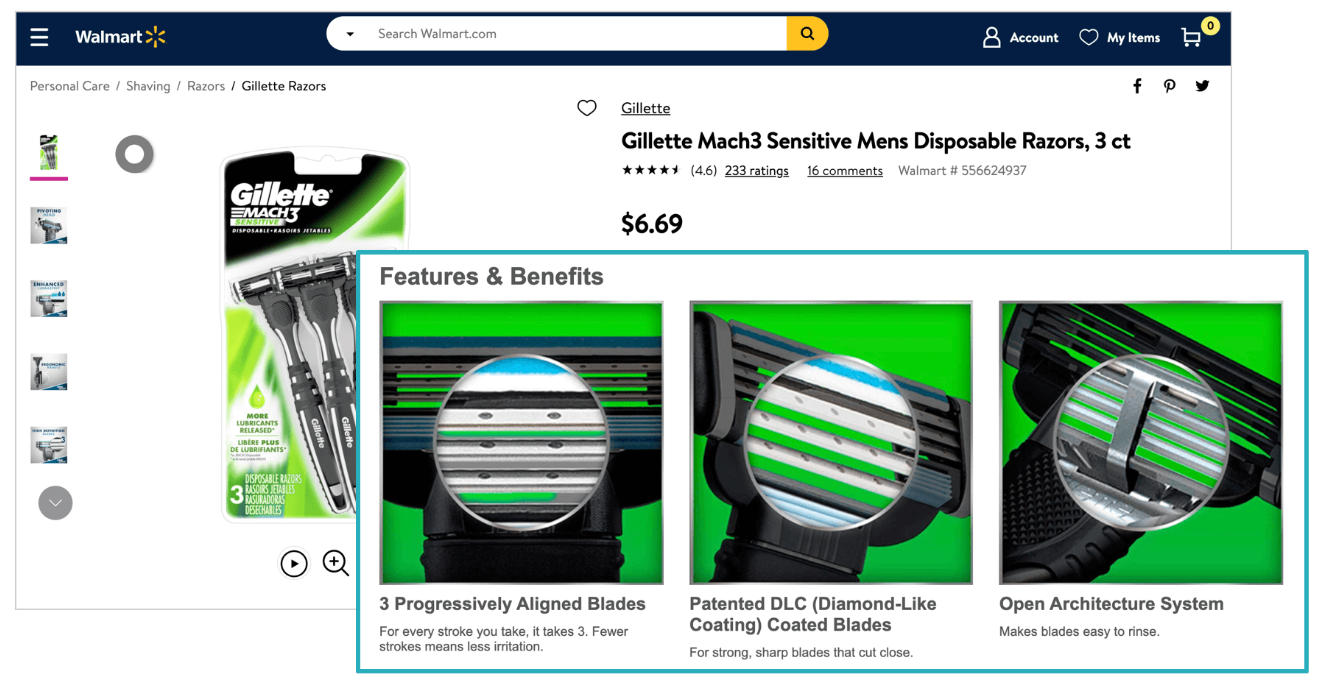The width and height of the screenshot is (1329, 697).
Task: Open the 16 comments link
Action: point(845,171)
